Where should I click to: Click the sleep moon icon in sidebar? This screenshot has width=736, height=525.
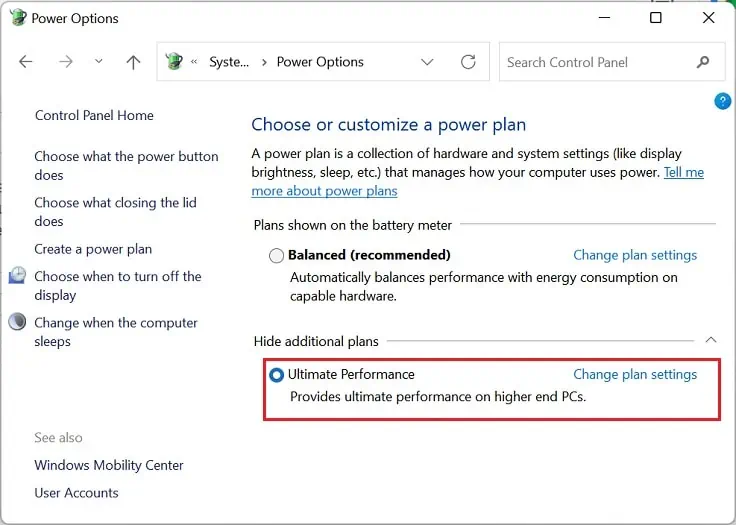[18, 322]
